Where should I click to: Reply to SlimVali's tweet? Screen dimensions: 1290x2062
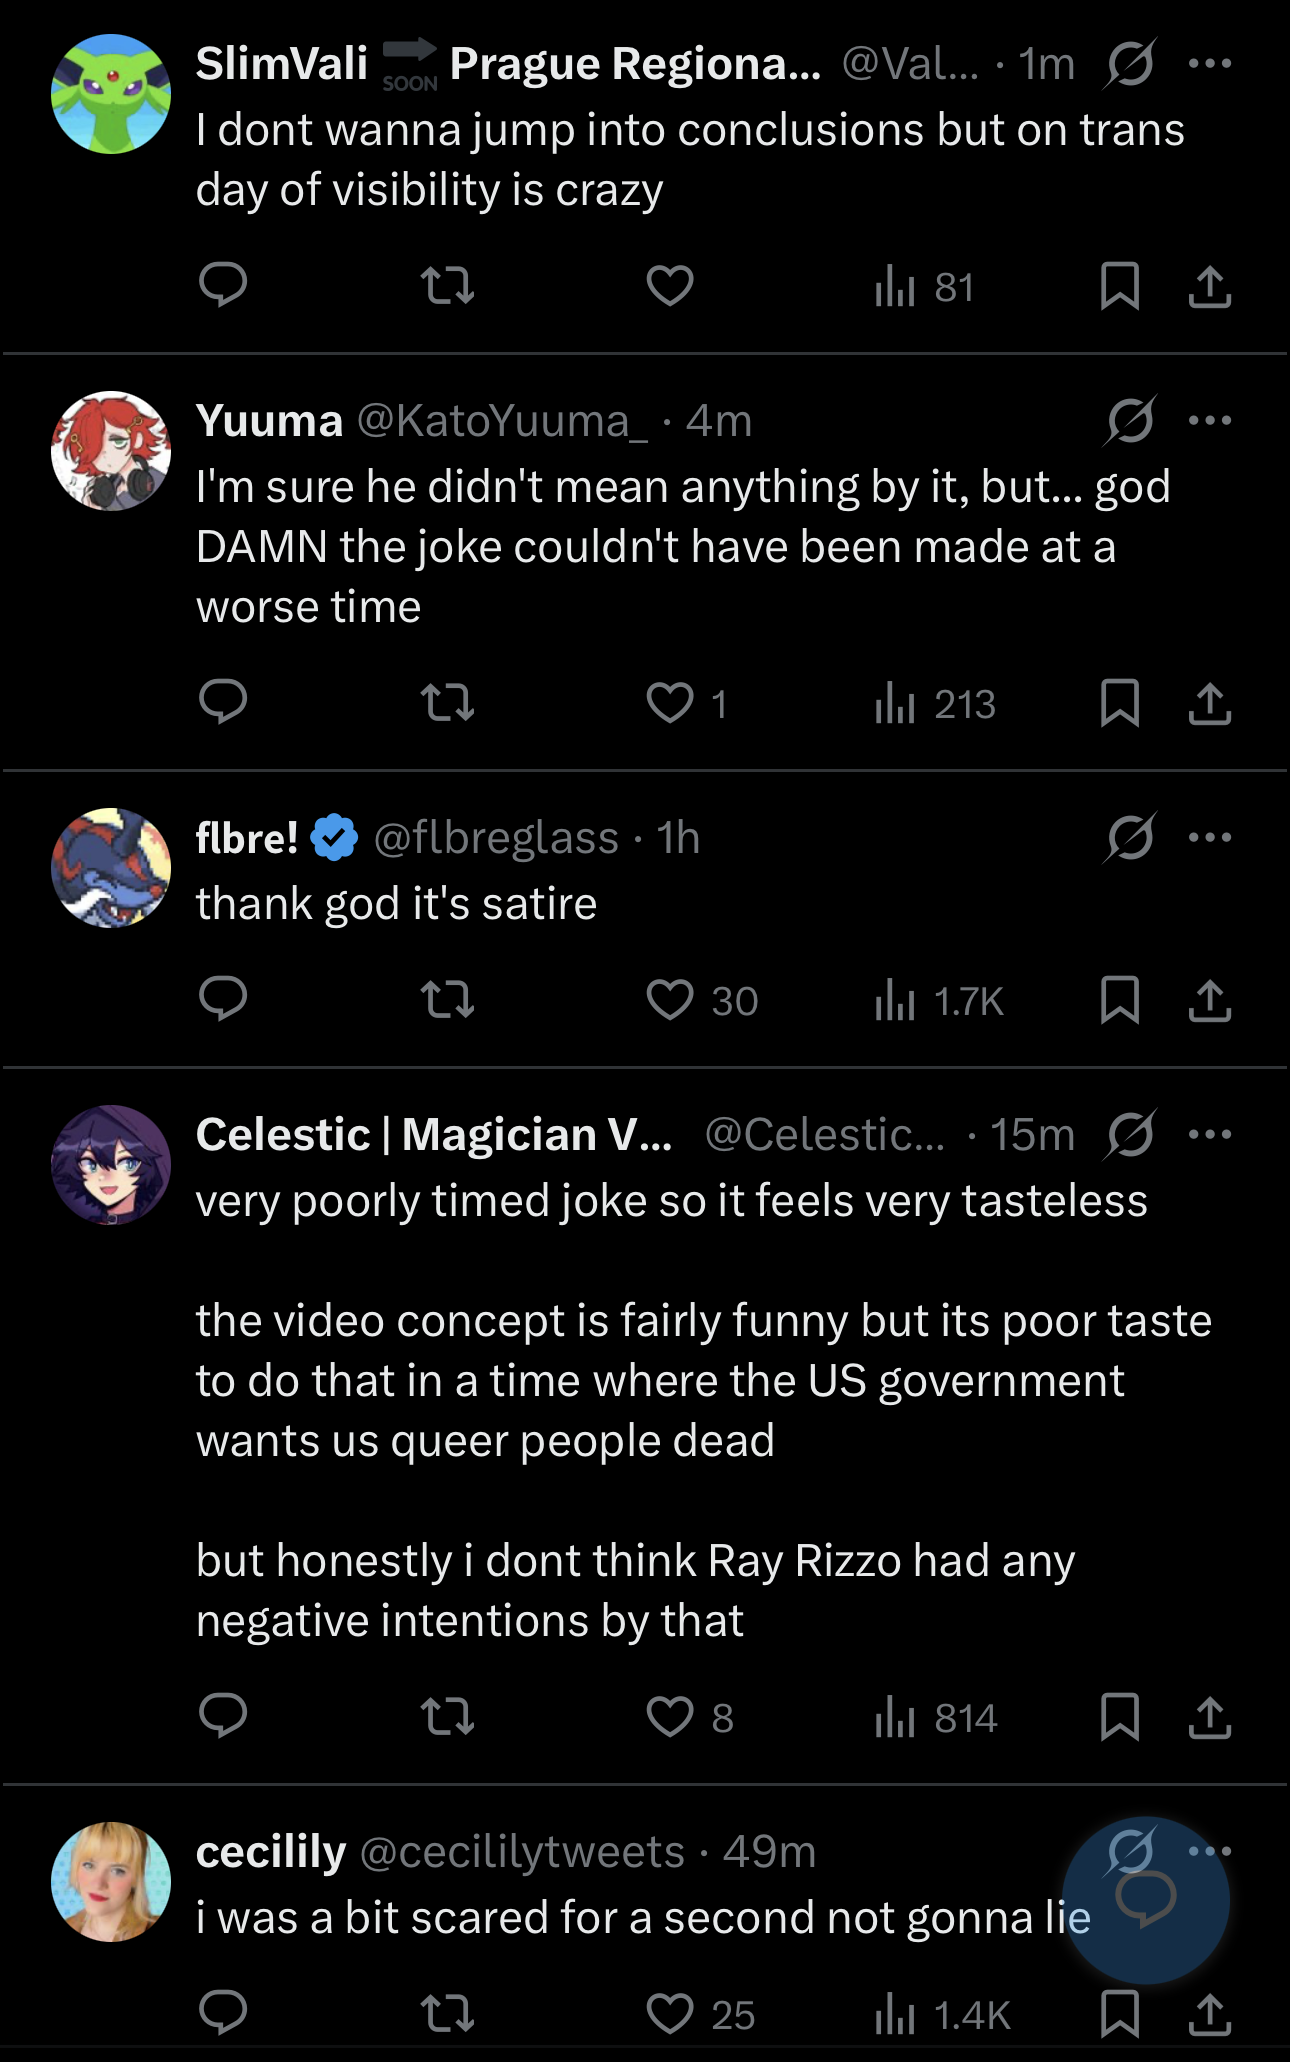pyautogui.click(x=223, y=286)
